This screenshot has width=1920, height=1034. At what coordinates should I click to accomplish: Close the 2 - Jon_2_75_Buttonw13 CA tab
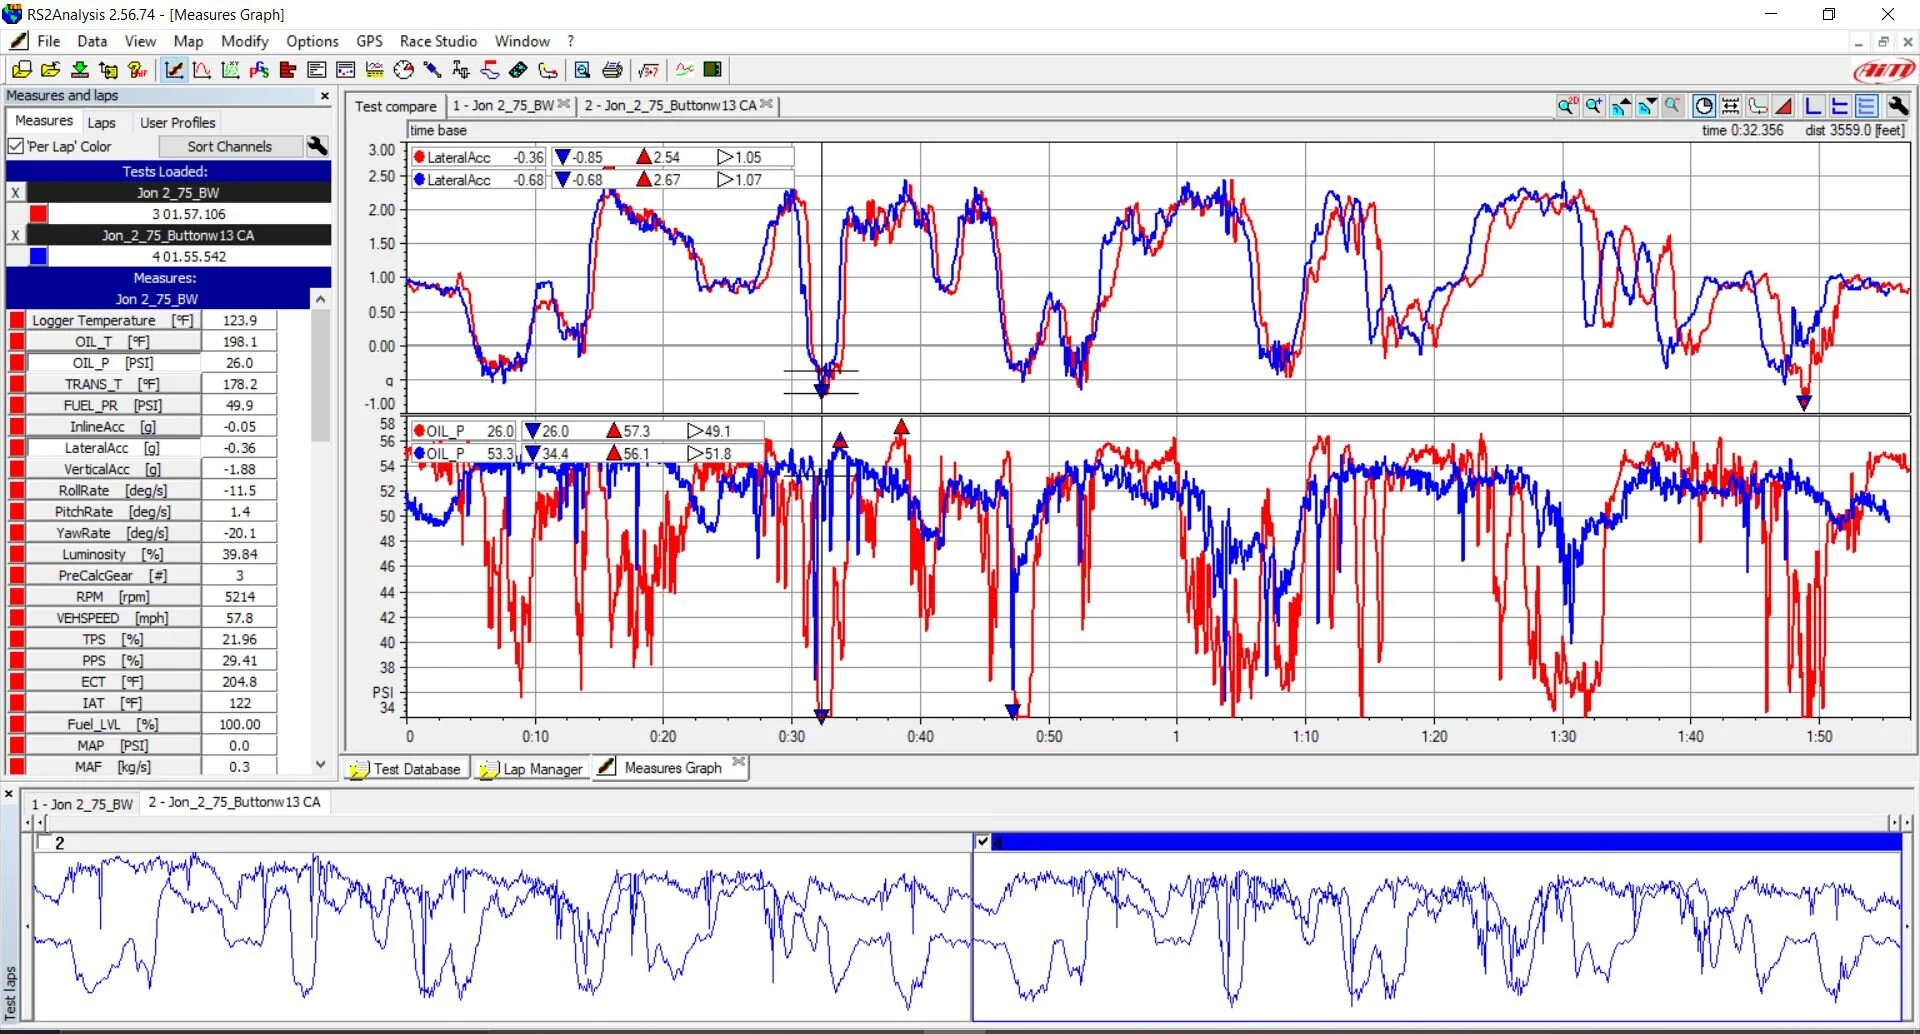[766, 104]
